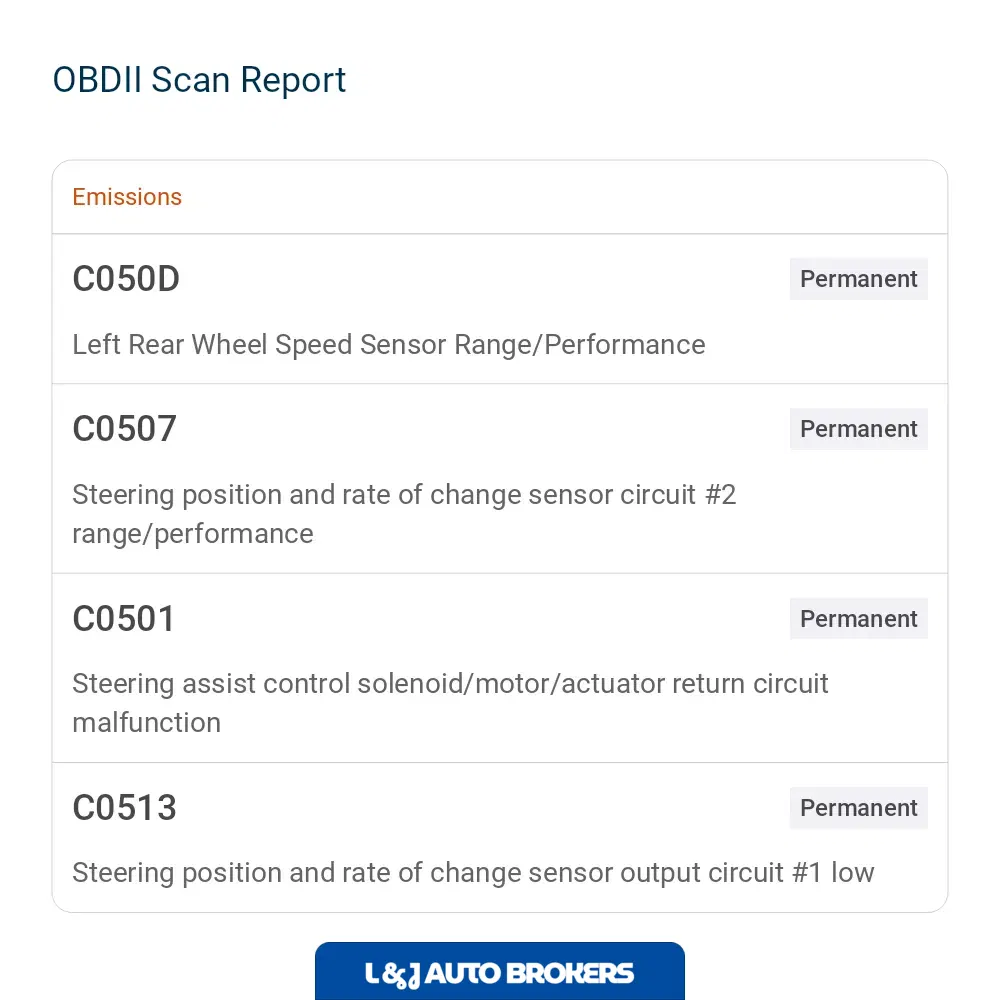Click the OBDII Scan Report heading
Image resolution: width=1000 pixels, height=1000 pixels.
click(199, 80)
